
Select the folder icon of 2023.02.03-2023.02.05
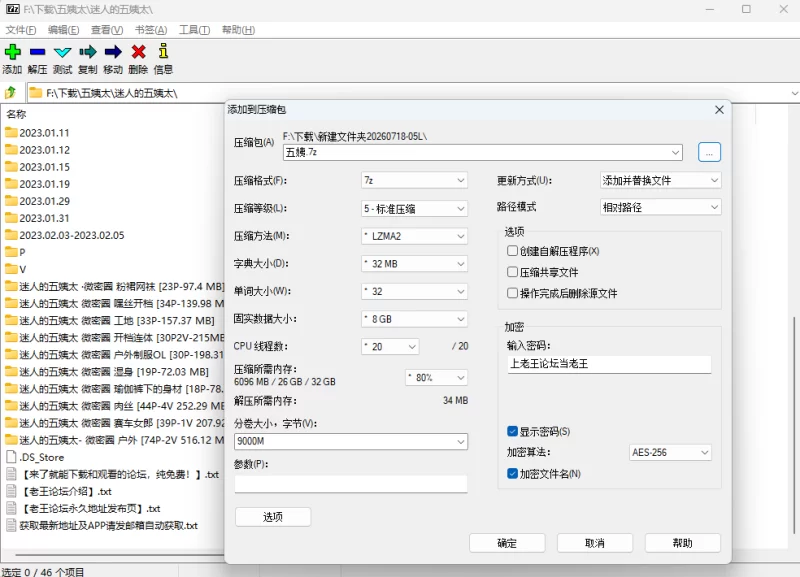pyautogui.click(x=11, y=235)
